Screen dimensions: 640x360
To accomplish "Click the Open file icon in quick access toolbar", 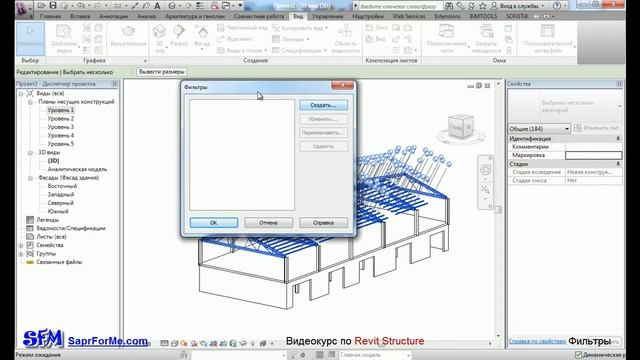I will [x=41, y=6].
